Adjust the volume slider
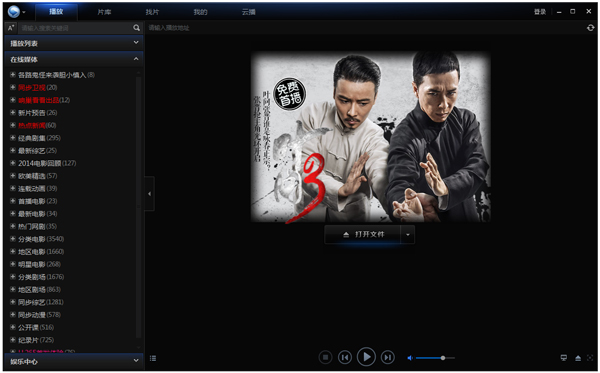Image resolution: width=600 pixels, height=373 pixels. pos(435,358)
